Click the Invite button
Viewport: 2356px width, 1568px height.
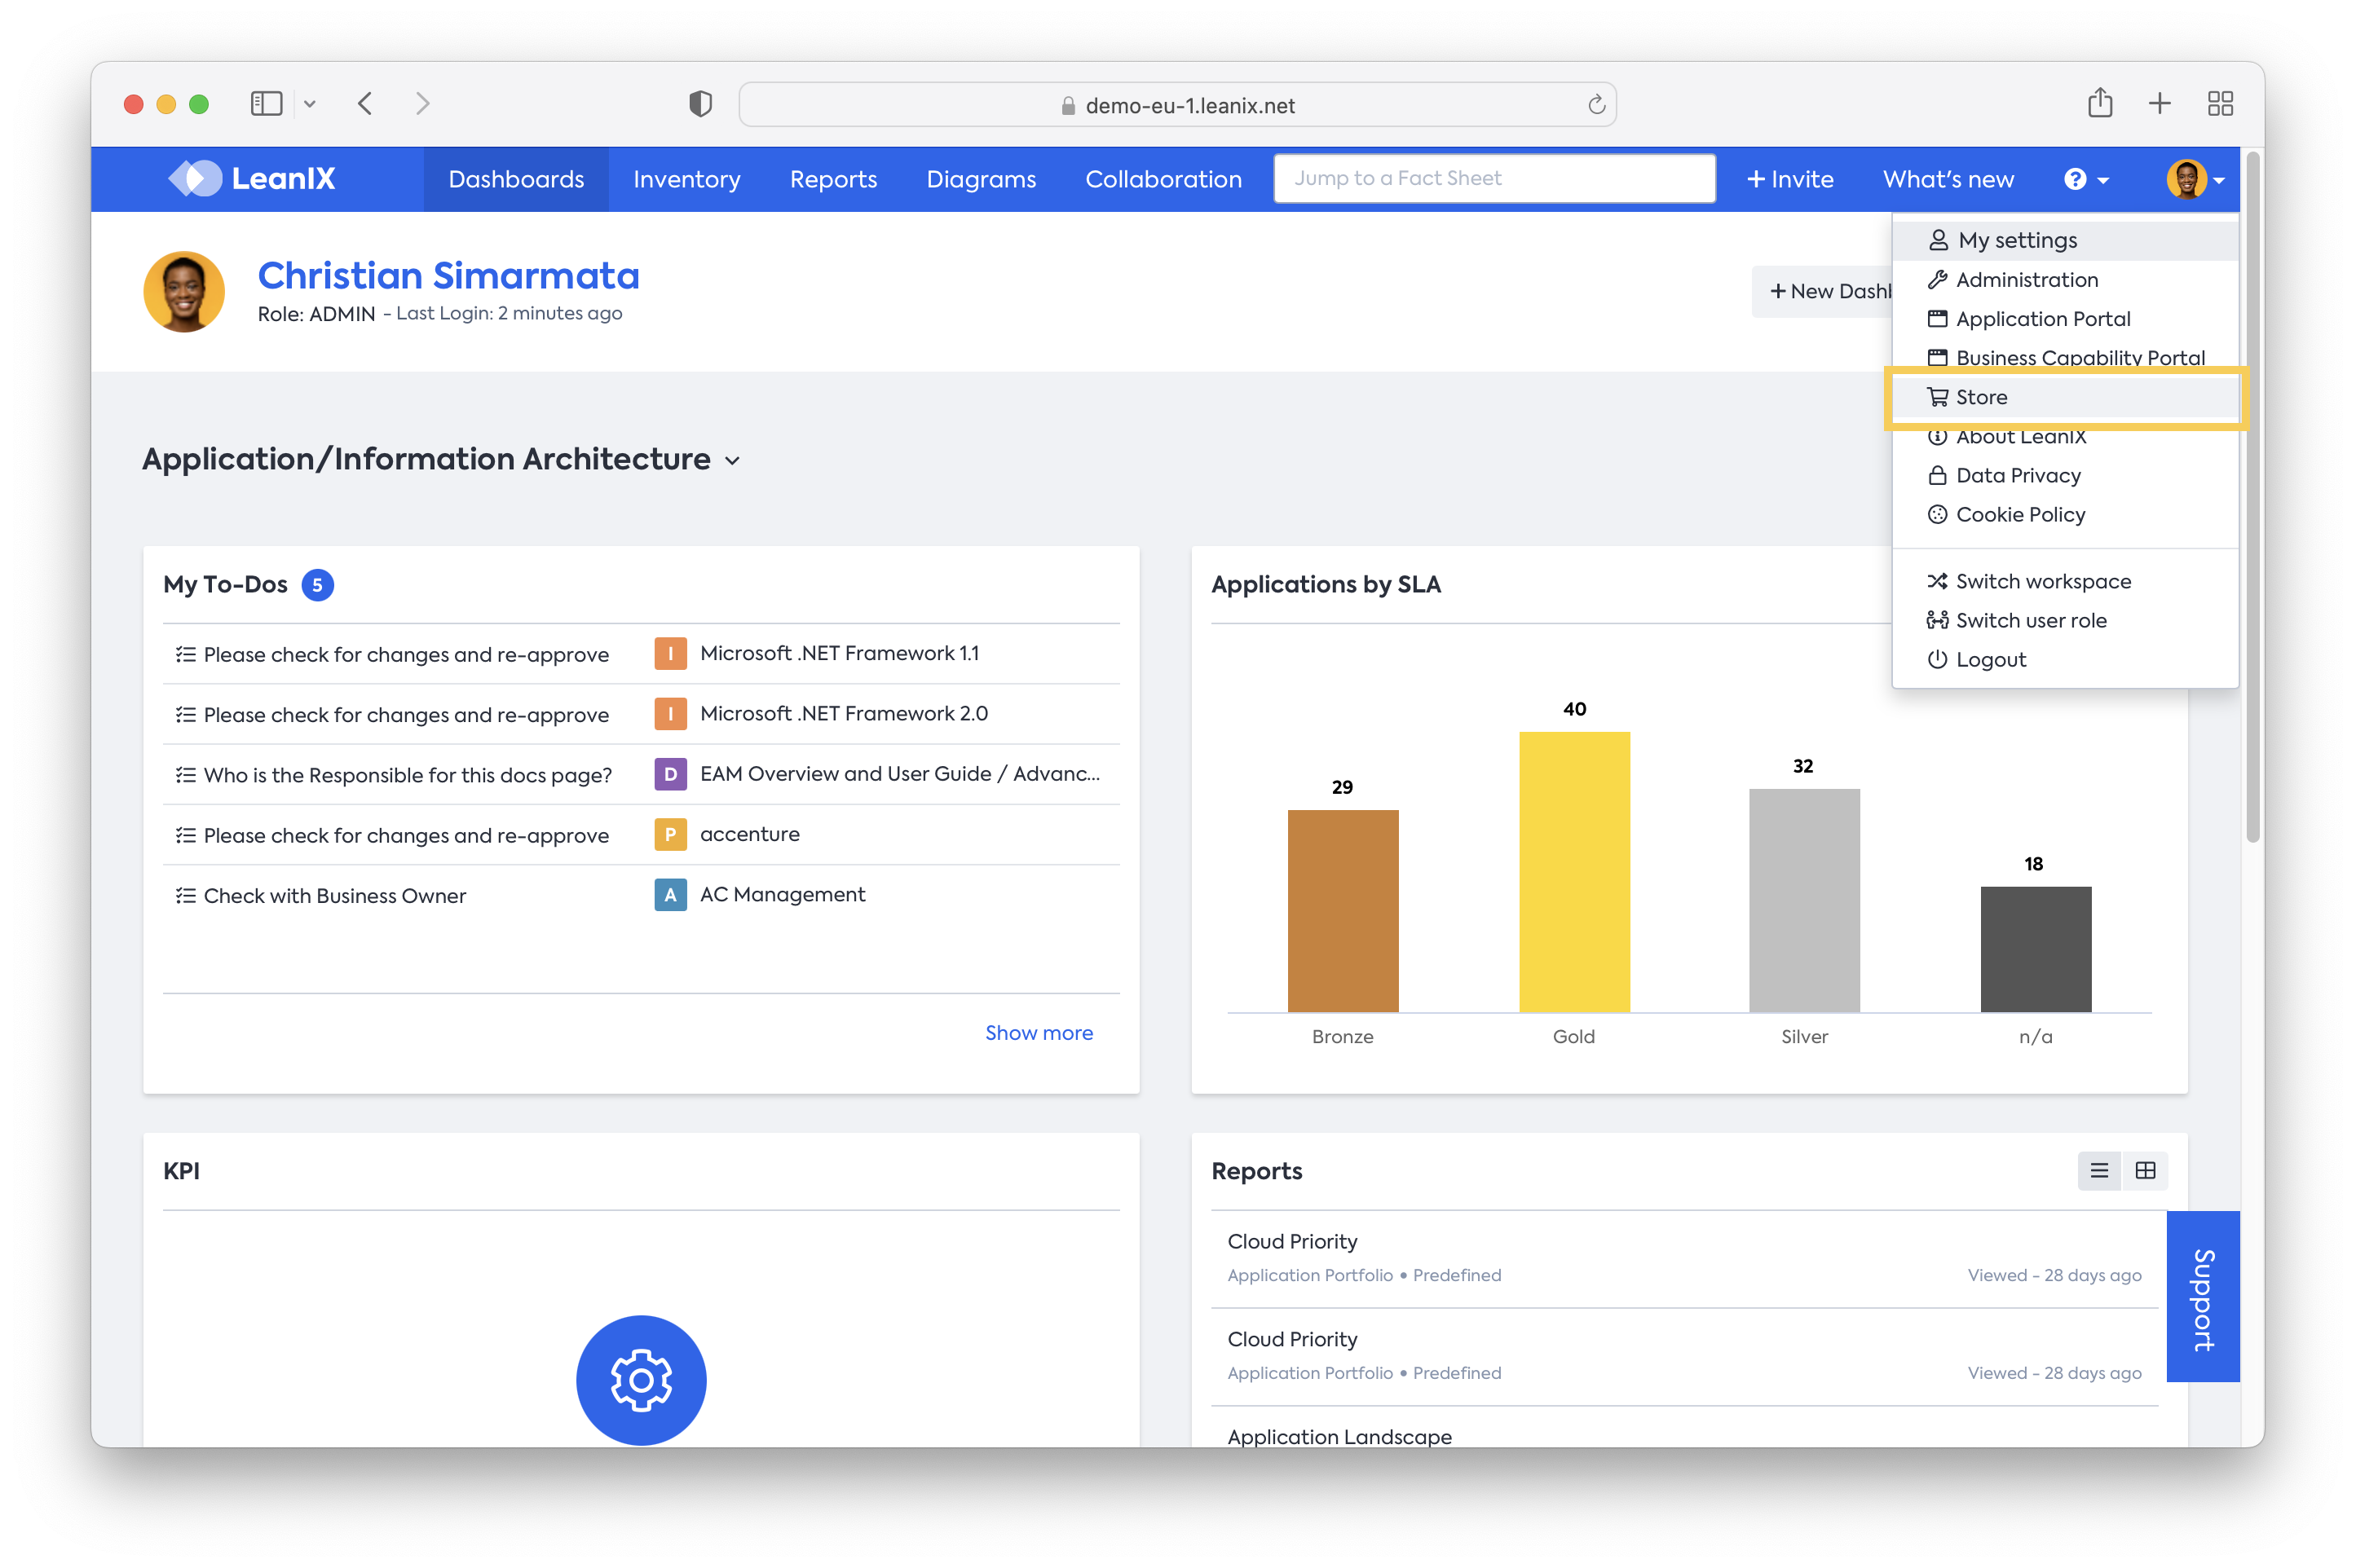pos(1789,179)
